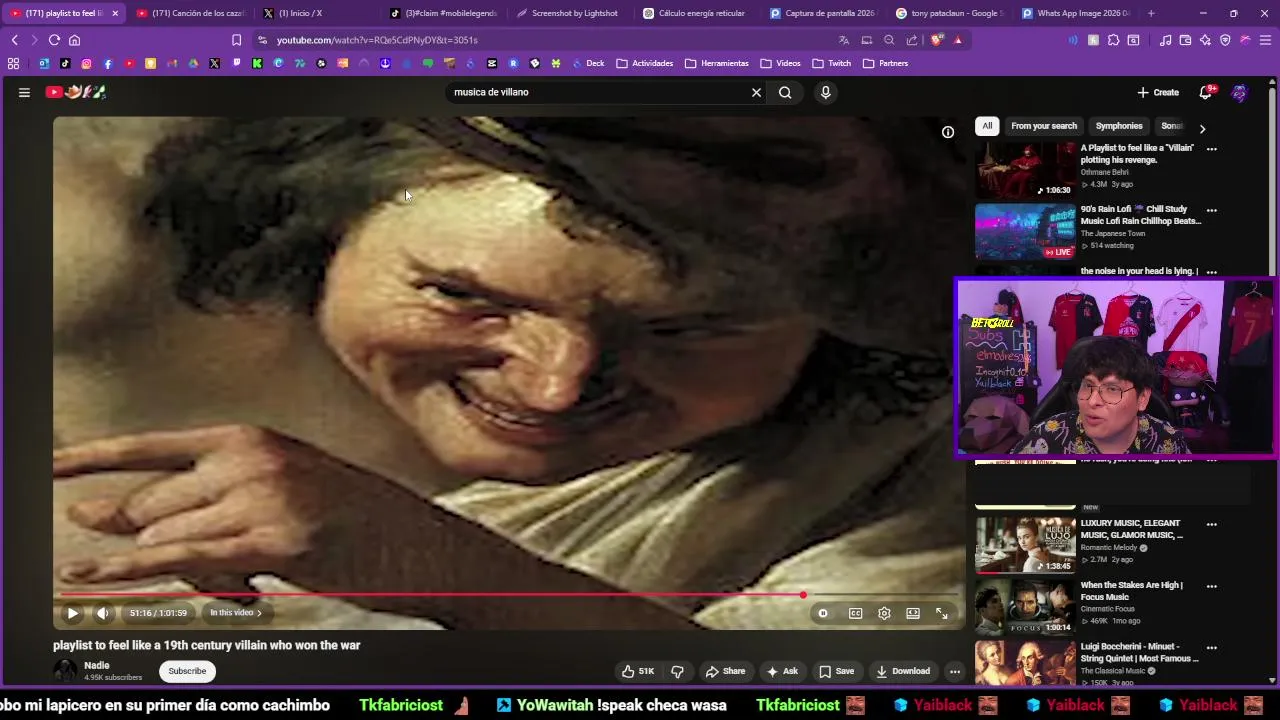This screenshot has width=1280, height=720.
Task: Show more filter chips with right arrow
Action: 1202,128
